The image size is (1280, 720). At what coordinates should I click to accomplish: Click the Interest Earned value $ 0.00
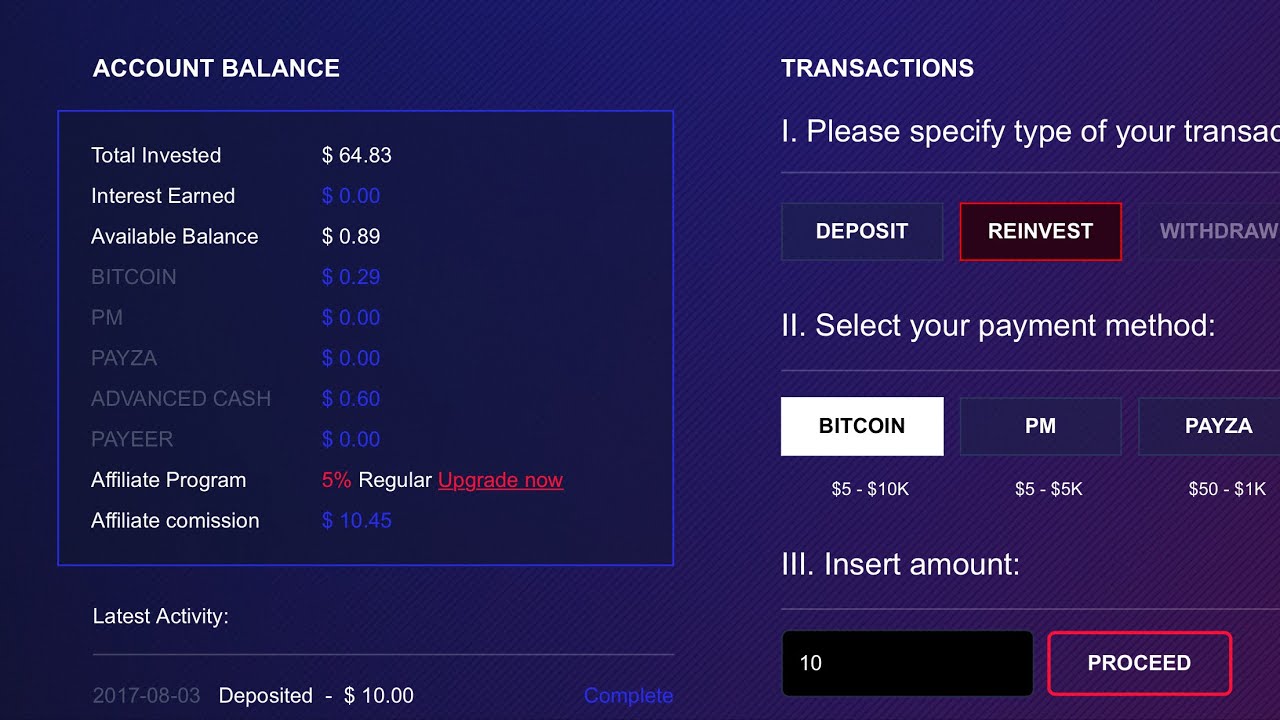(351, 196)
